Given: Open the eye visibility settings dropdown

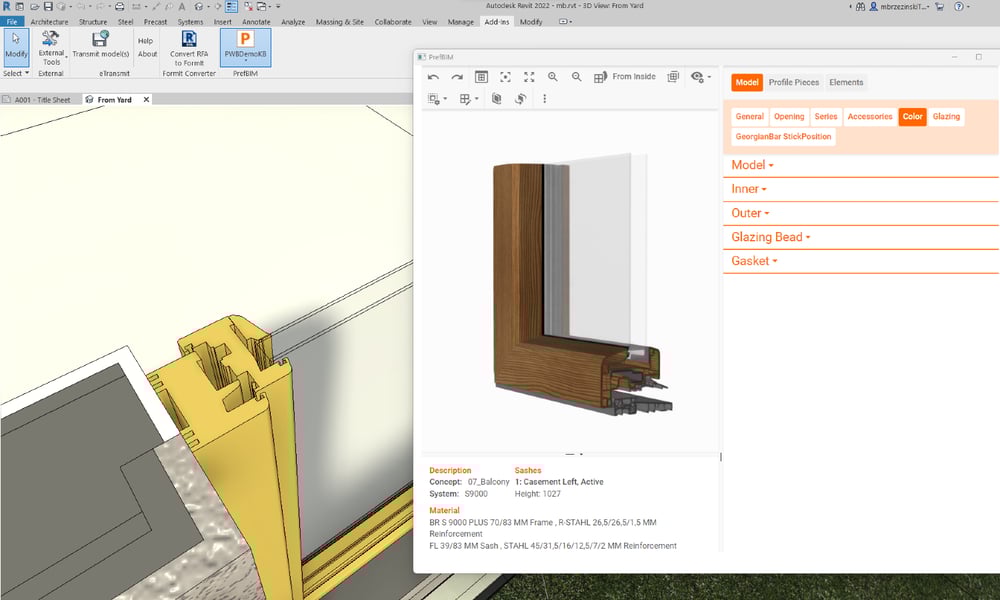Looking at the screenshot, I should [701, 77].
